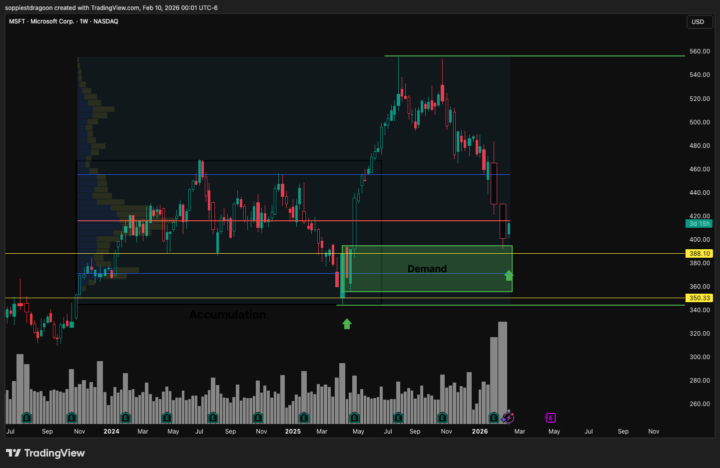Click the creator credit line at top
720x468 pixels.
click(x=111, y=7)
